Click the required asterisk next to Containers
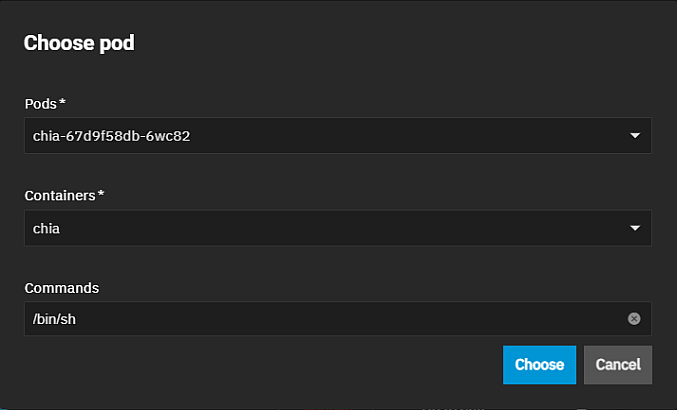The height and width of the screenshot is (410, 677). point(102,195)
